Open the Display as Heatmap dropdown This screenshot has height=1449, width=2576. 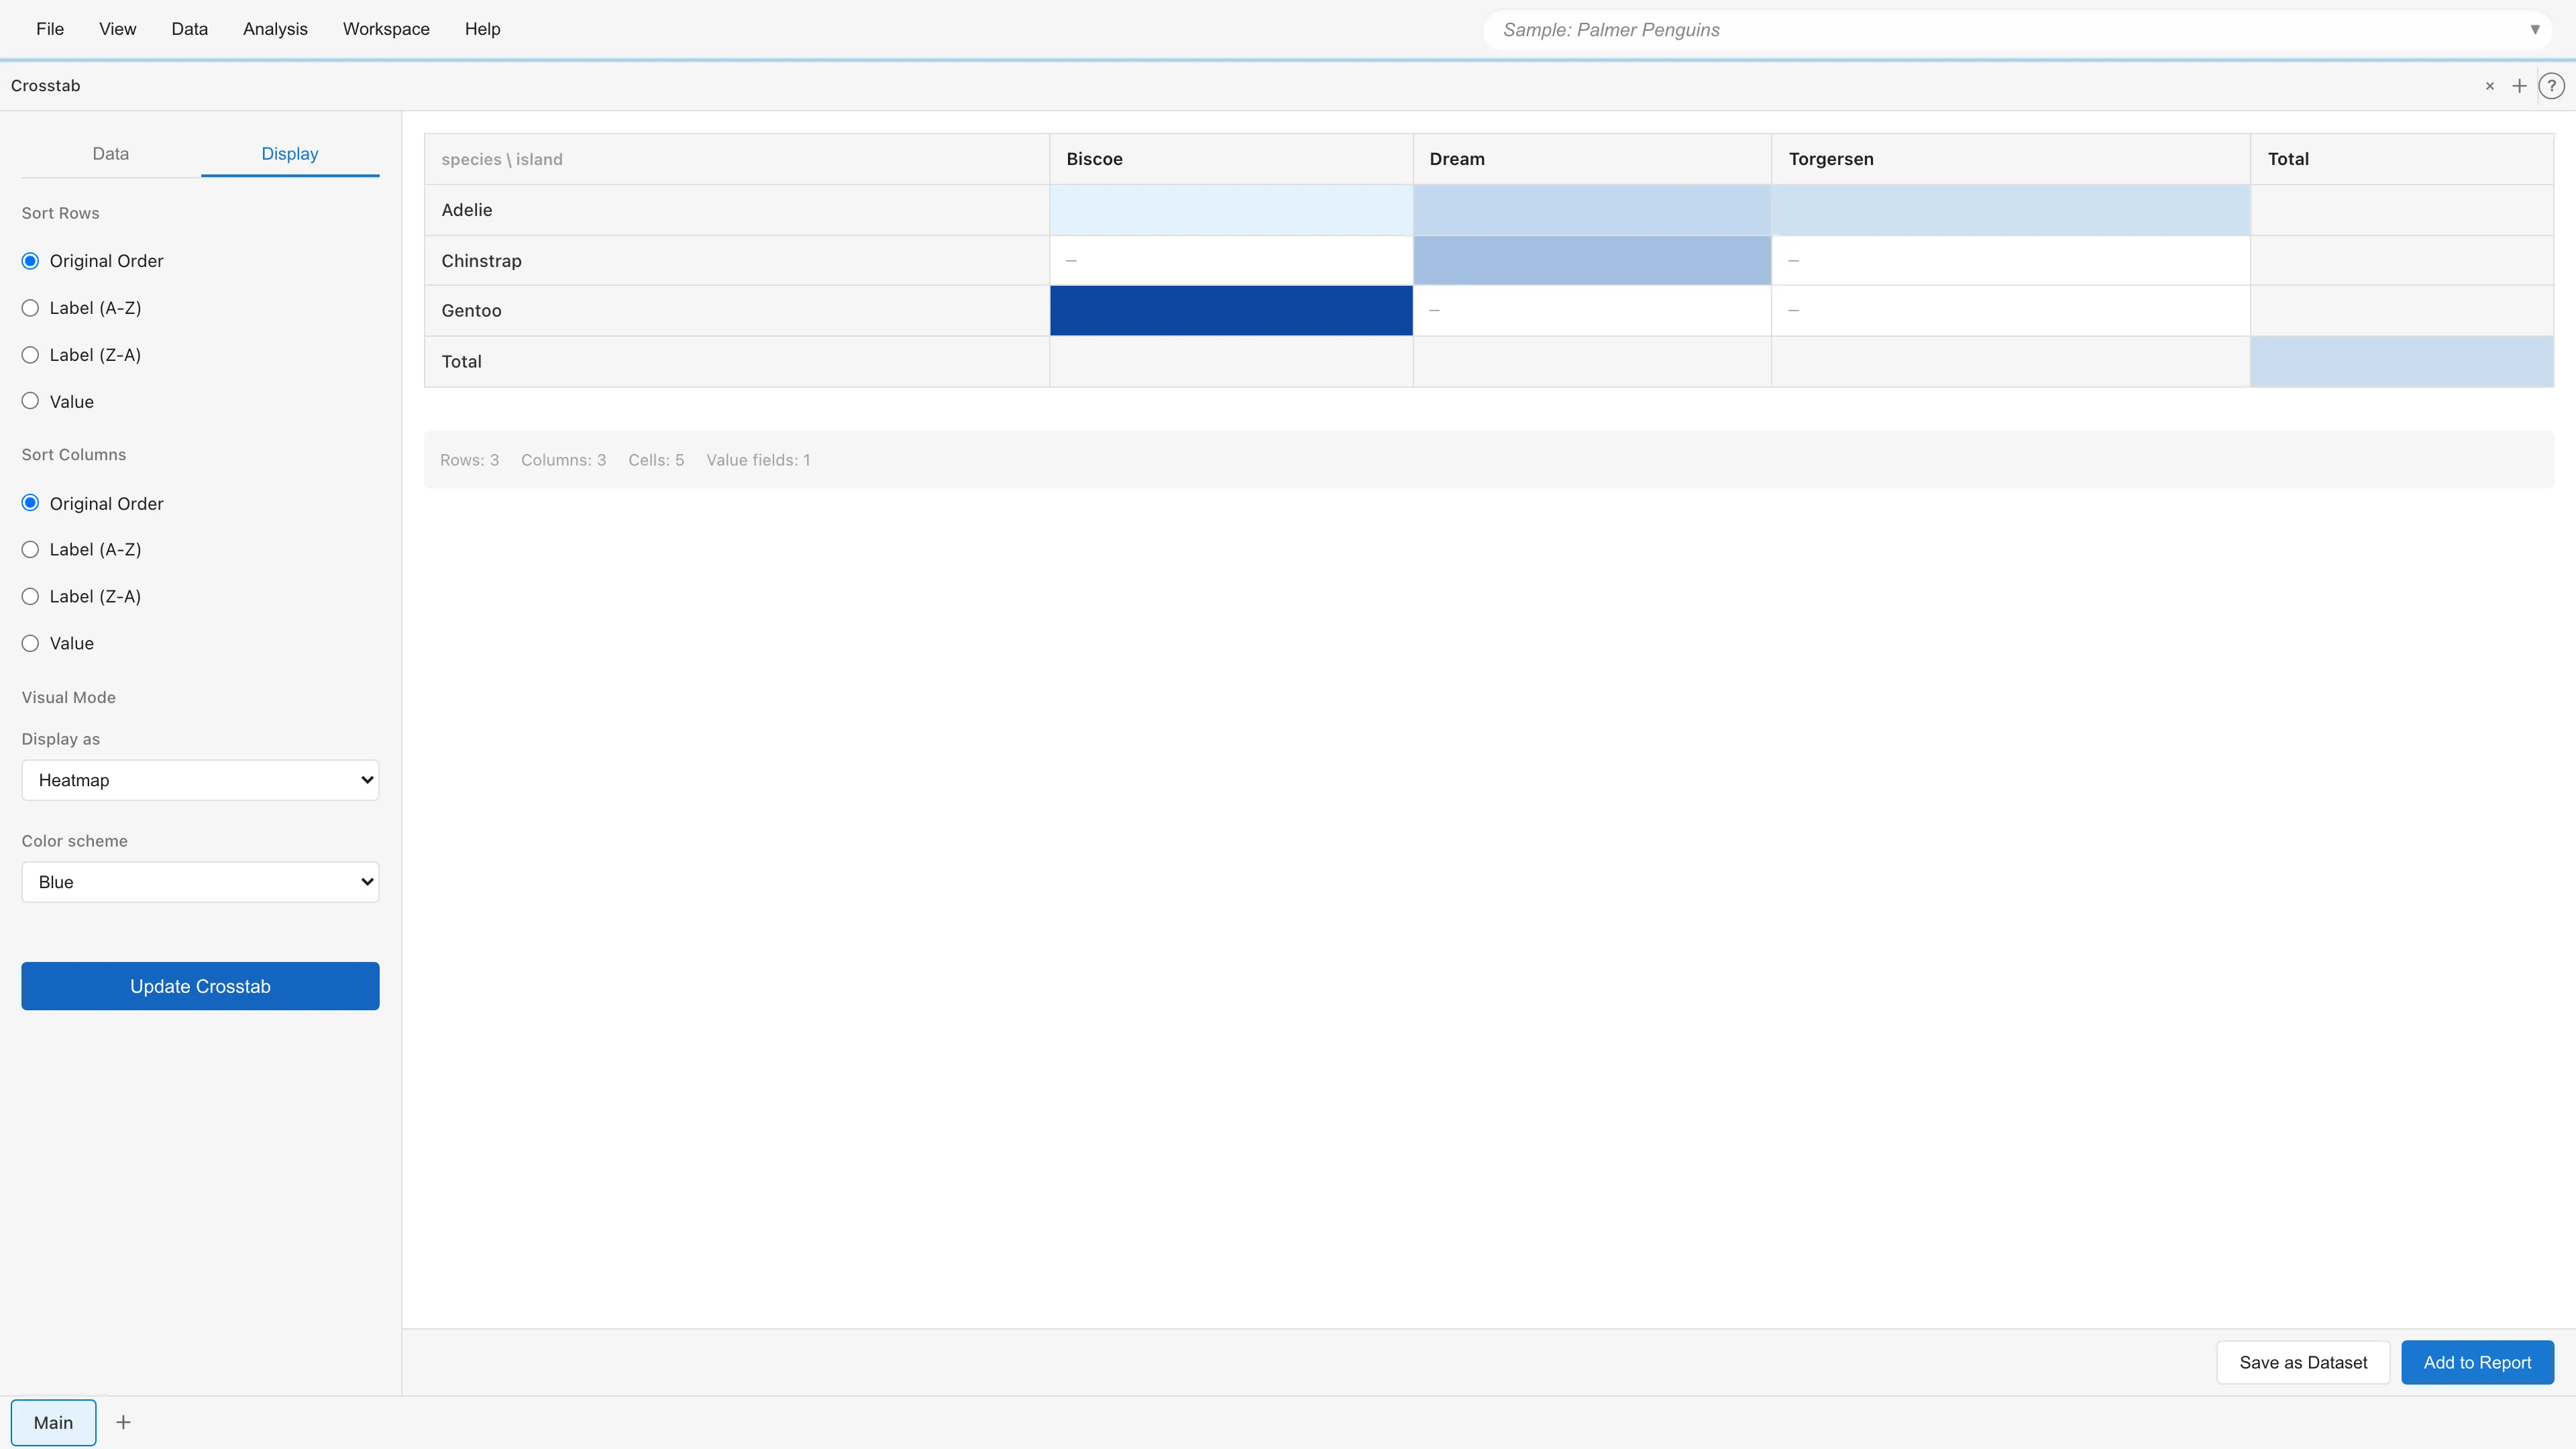click(x=200, y=780)
